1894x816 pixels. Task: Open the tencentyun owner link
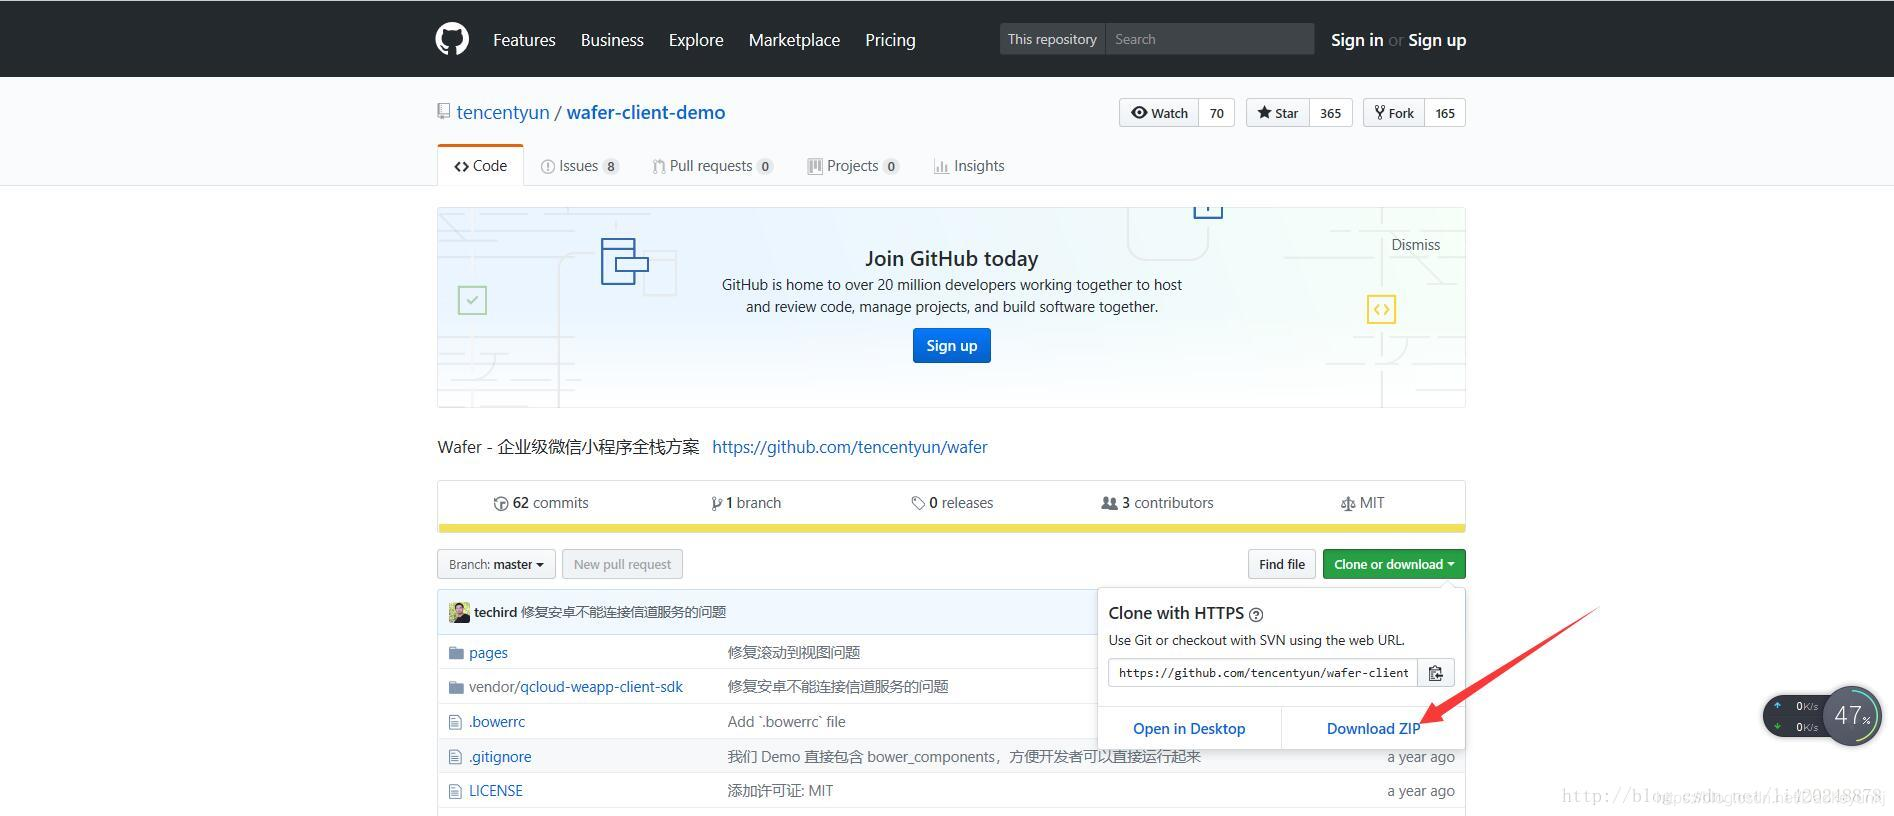pyautogui.click(x=503, y=112)
